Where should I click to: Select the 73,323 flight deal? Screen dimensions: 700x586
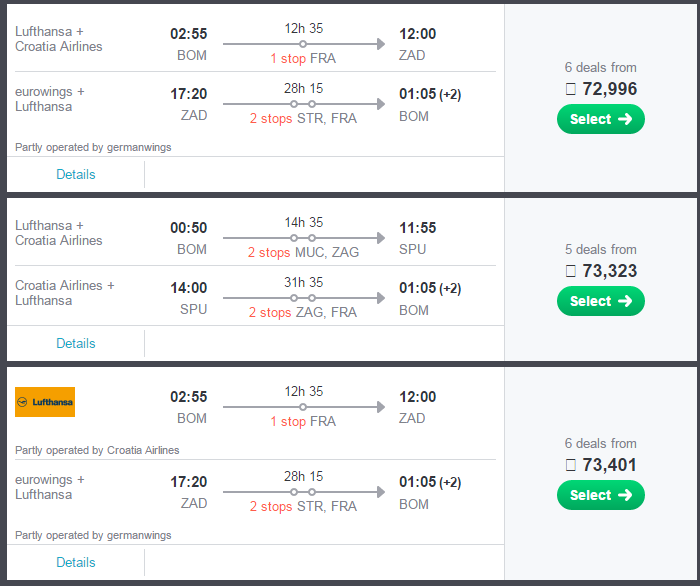[x=600, y=301]
